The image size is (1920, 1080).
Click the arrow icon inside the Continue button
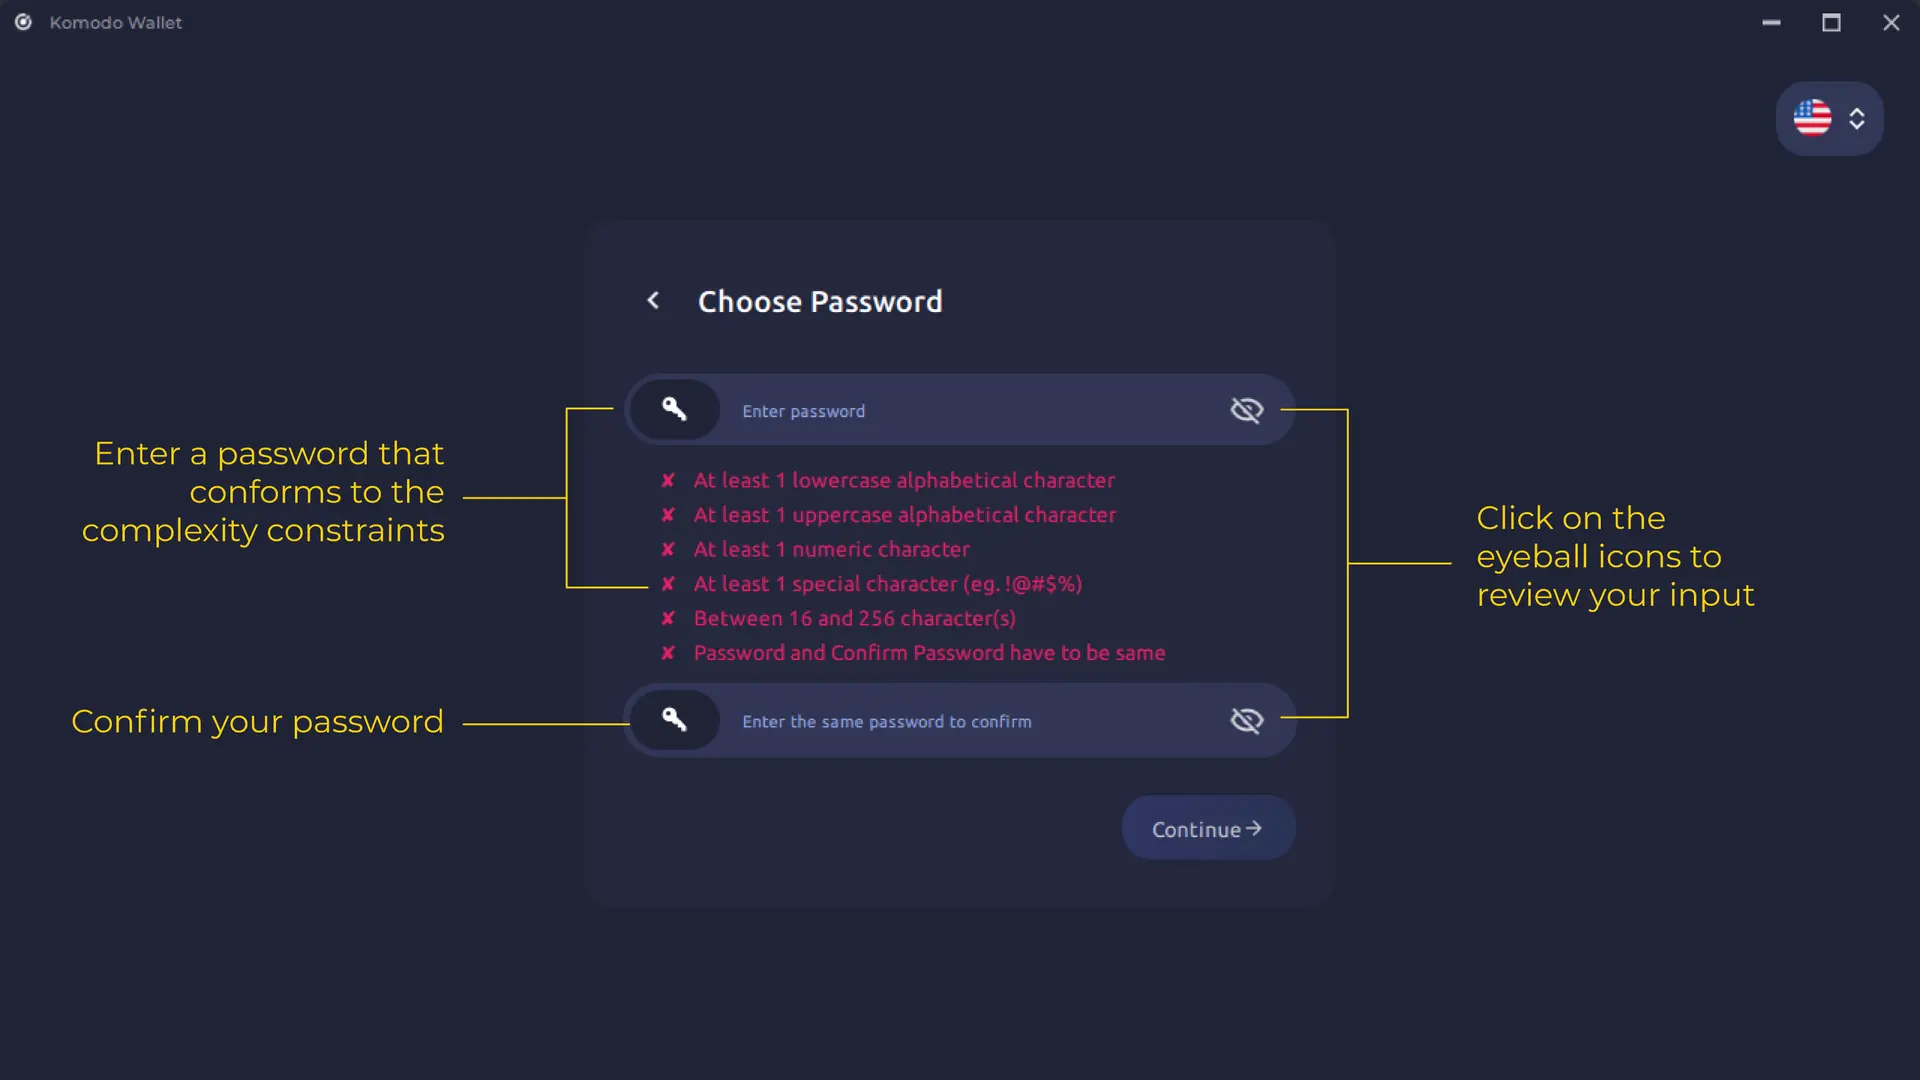(x=1254, y=828)
